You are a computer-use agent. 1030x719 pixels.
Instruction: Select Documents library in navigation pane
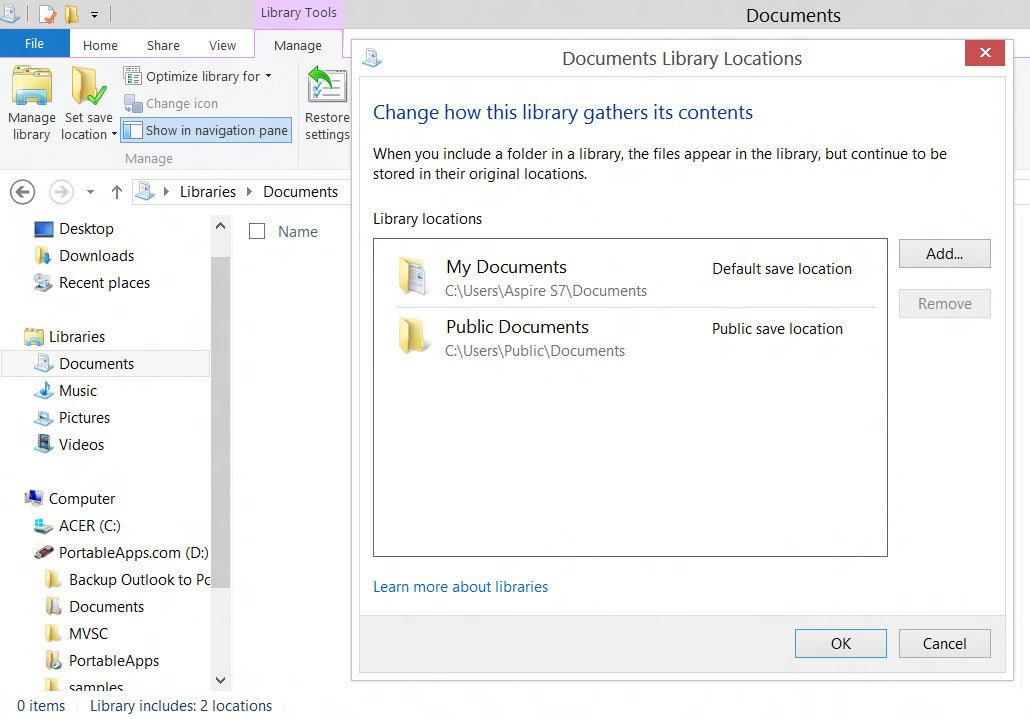click(x=106, y=364)
